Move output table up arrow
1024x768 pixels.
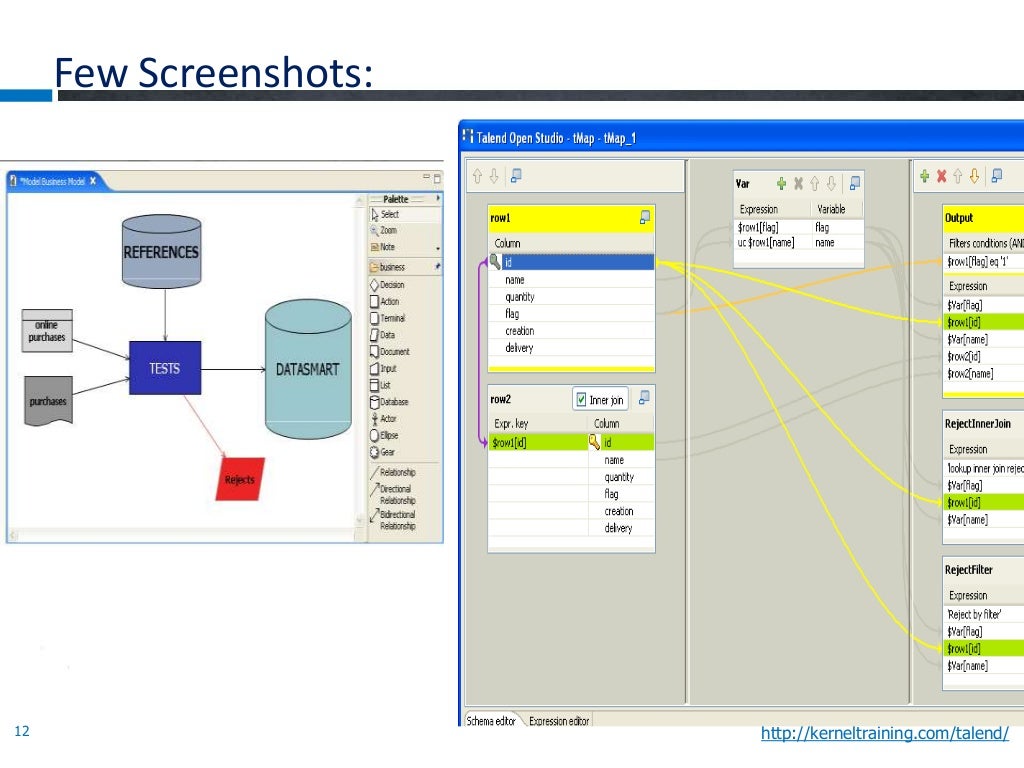pyautogui.click(x=958, y=176)
